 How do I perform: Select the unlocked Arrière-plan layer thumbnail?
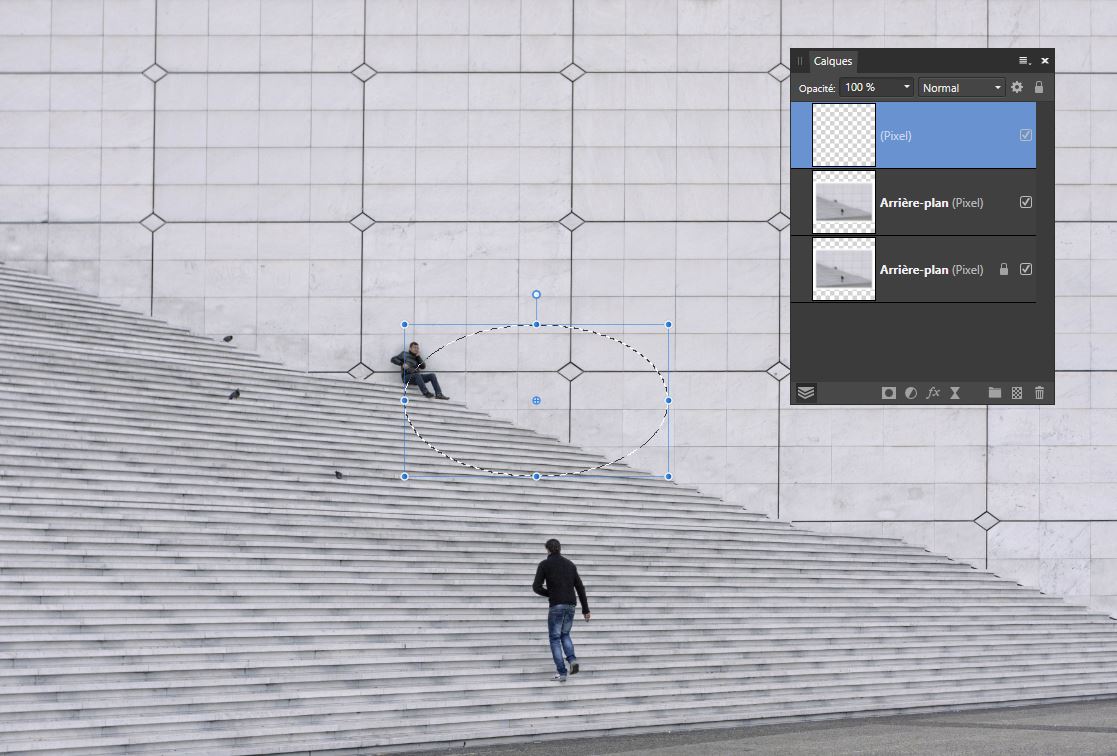[x=843, y=202]
